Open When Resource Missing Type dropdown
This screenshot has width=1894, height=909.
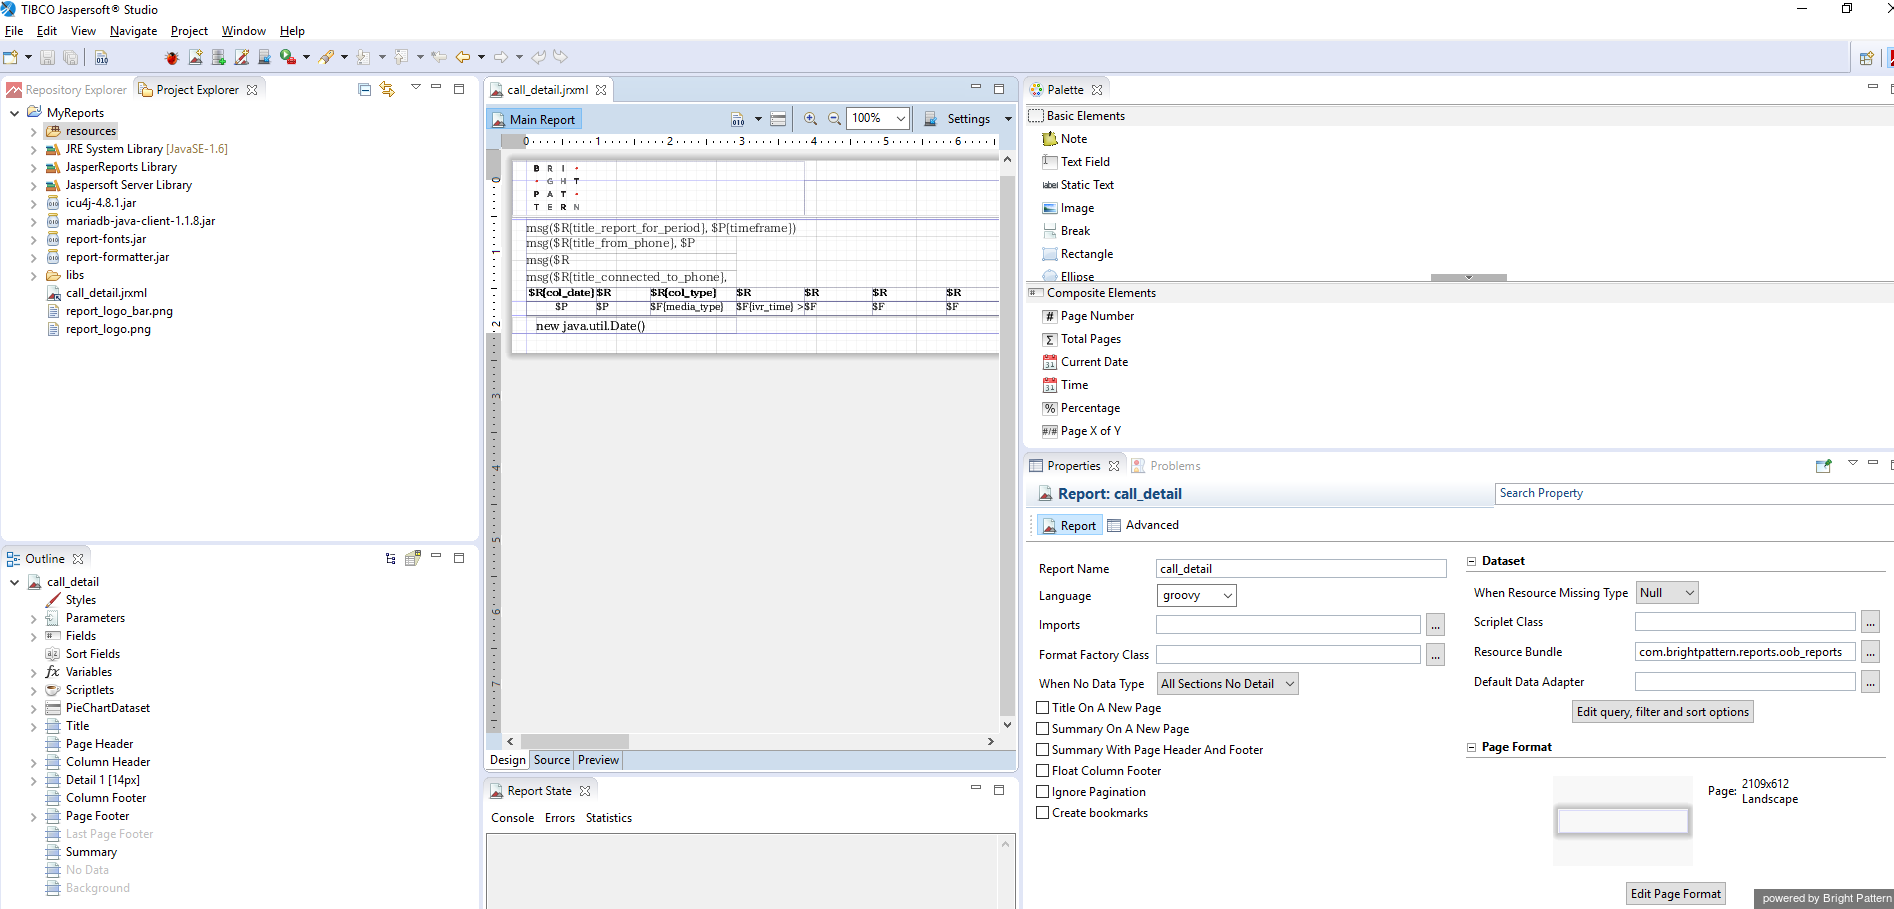click(x=1667, y=593)
